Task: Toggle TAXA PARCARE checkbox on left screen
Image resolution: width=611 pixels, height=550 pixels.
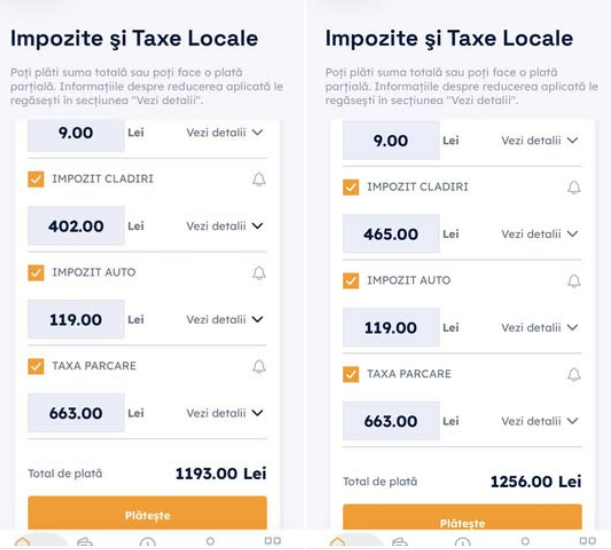Action: coord(36,366)
